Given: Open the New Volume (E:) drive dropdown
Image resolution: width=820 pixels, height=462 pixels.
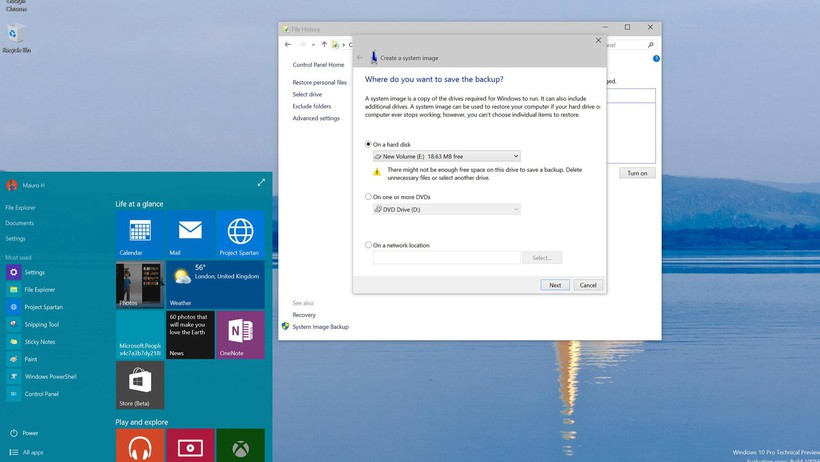Looking at the screenshot, I should tap(447, 156).
